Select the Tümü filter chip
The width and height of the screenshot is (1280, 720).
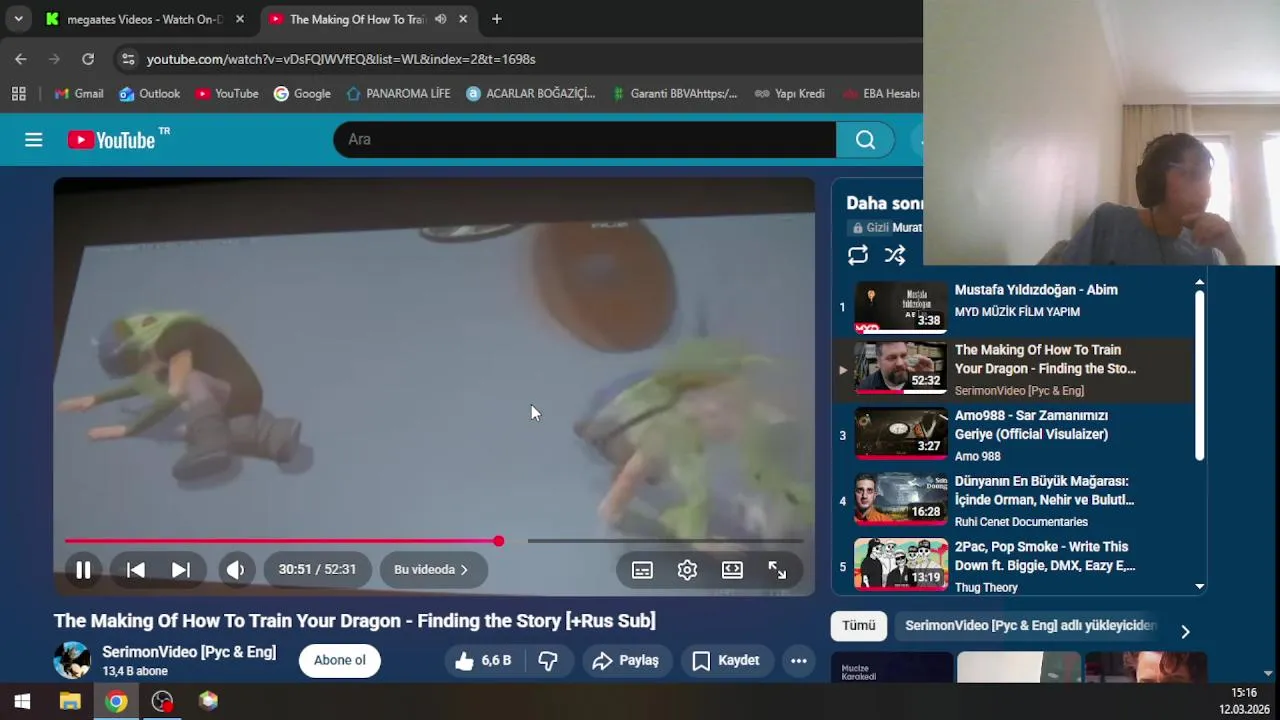pyautogui.click(x=858, y=626)
